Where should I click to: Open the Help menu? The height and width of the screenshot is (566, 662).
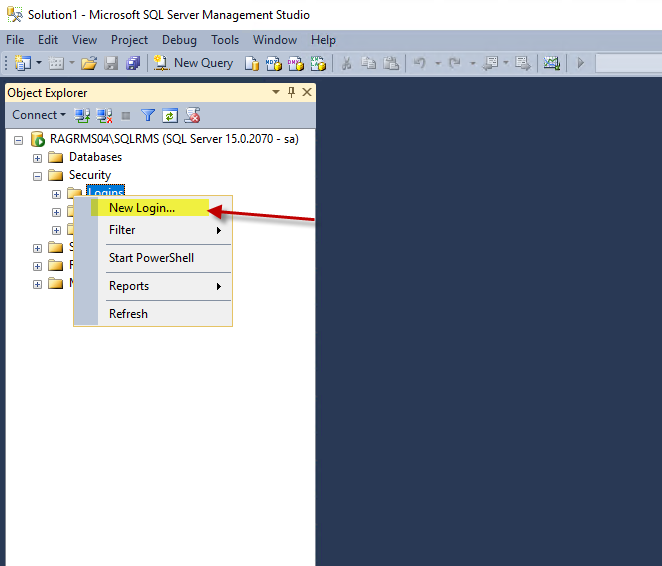[323, 40]
